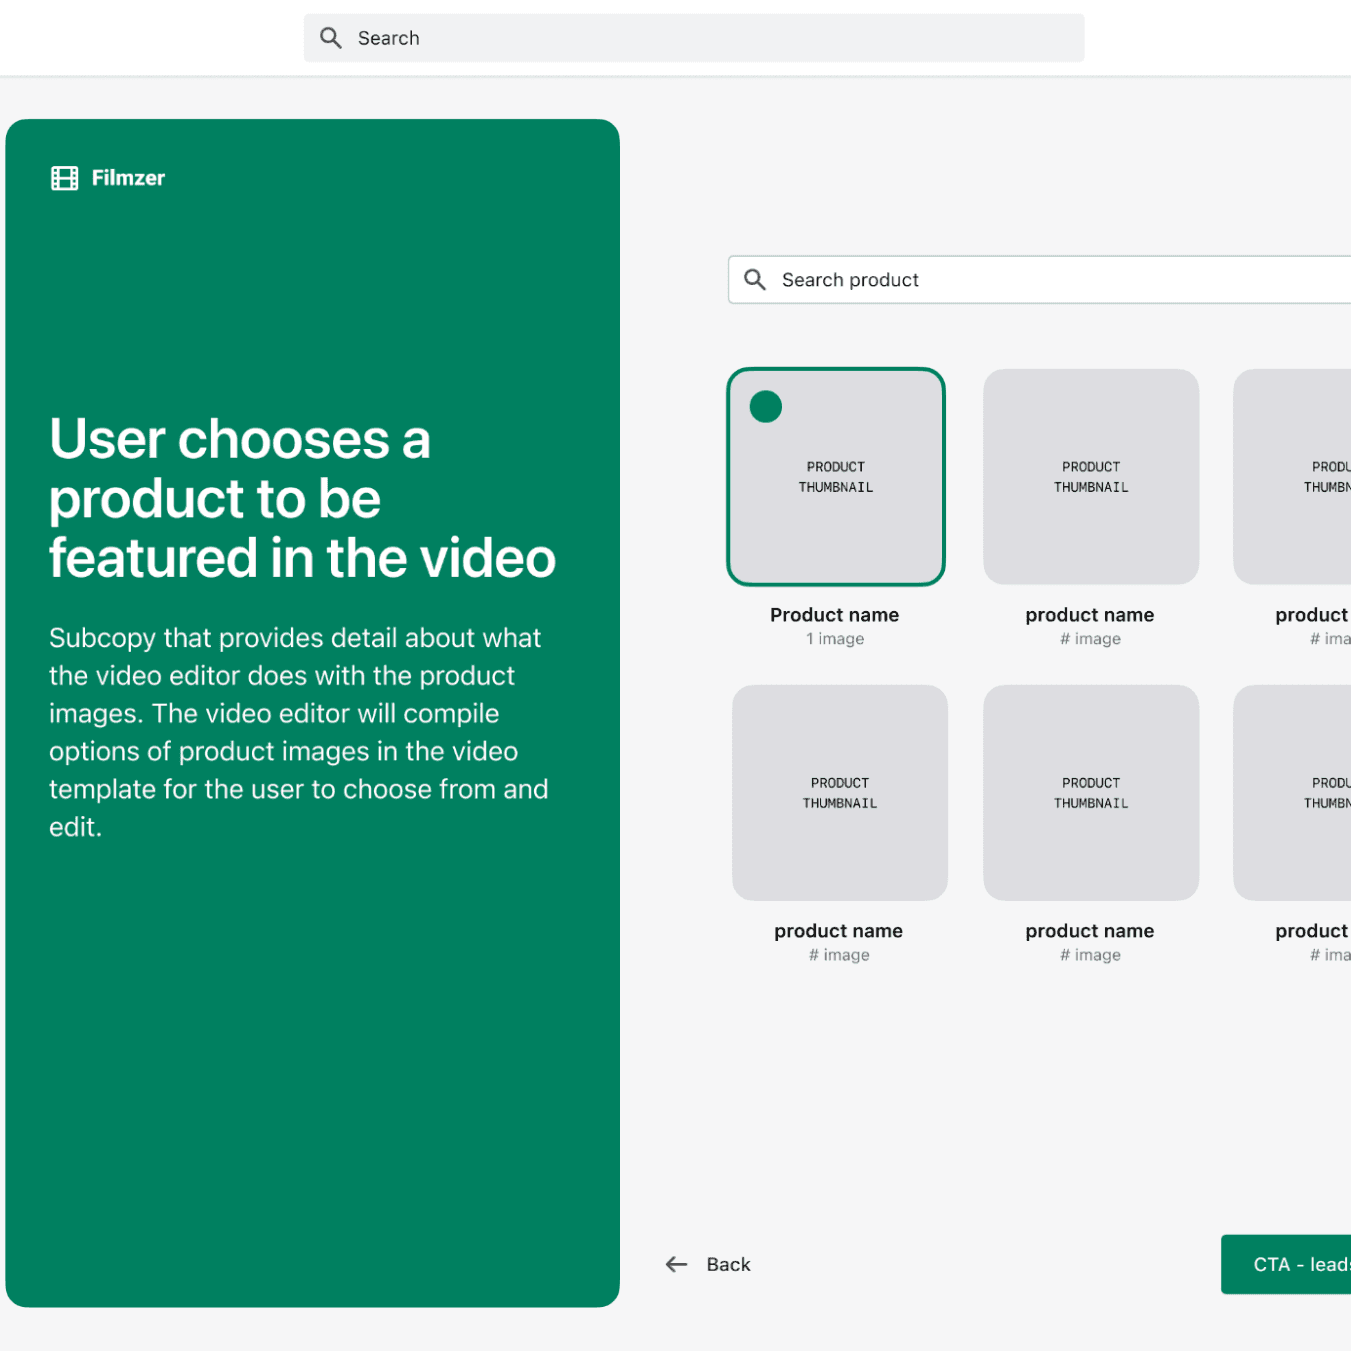Toggle the green selection dot on first product
The width and height of the screenshot is (1351, 1351).
766,407
